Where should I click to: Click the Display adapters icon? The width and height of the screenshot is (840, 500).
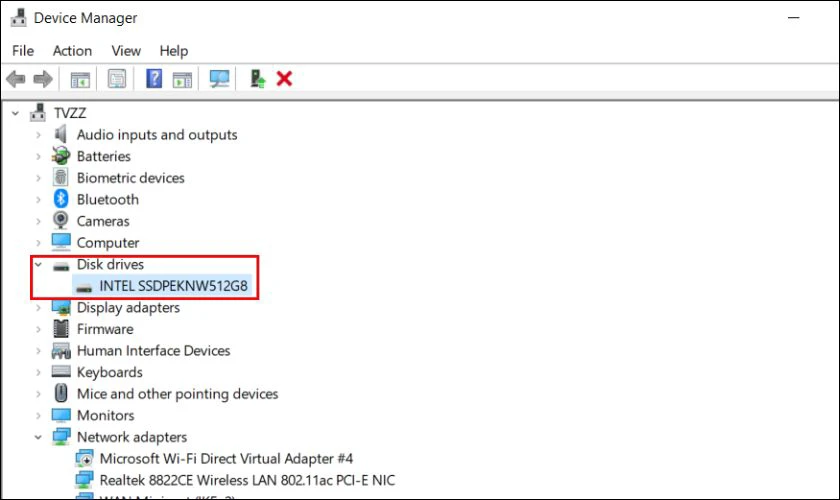(x=61, y=308)
